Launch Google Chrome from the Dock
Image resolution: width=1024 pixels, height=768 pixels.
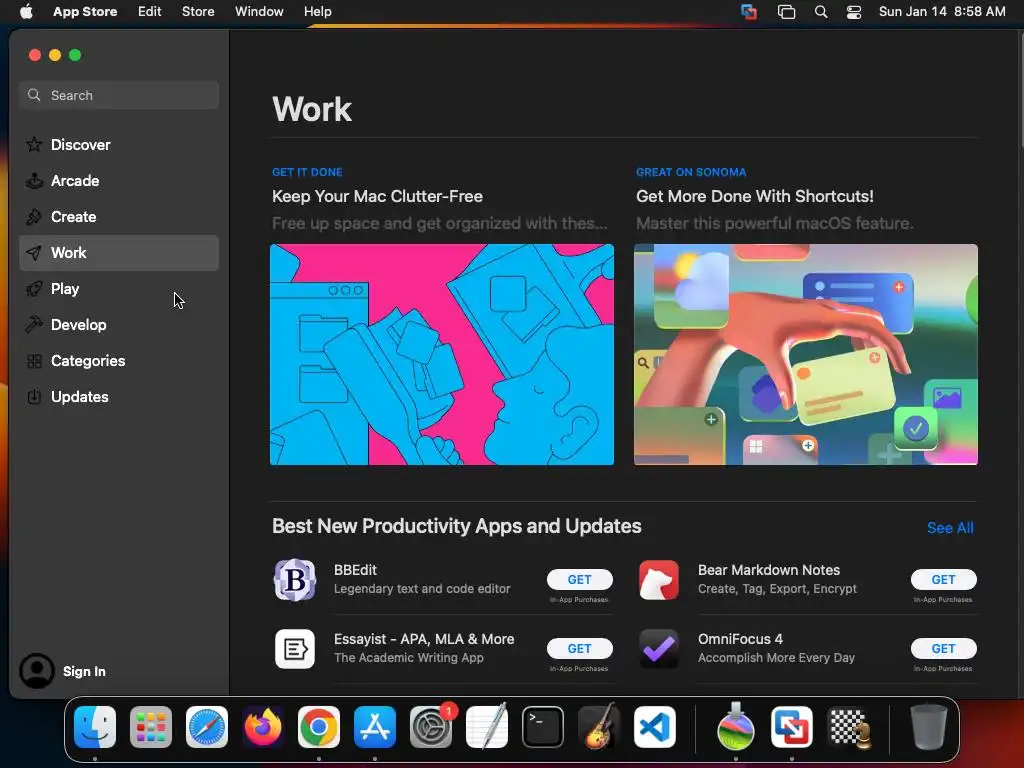tap(319, 727)
